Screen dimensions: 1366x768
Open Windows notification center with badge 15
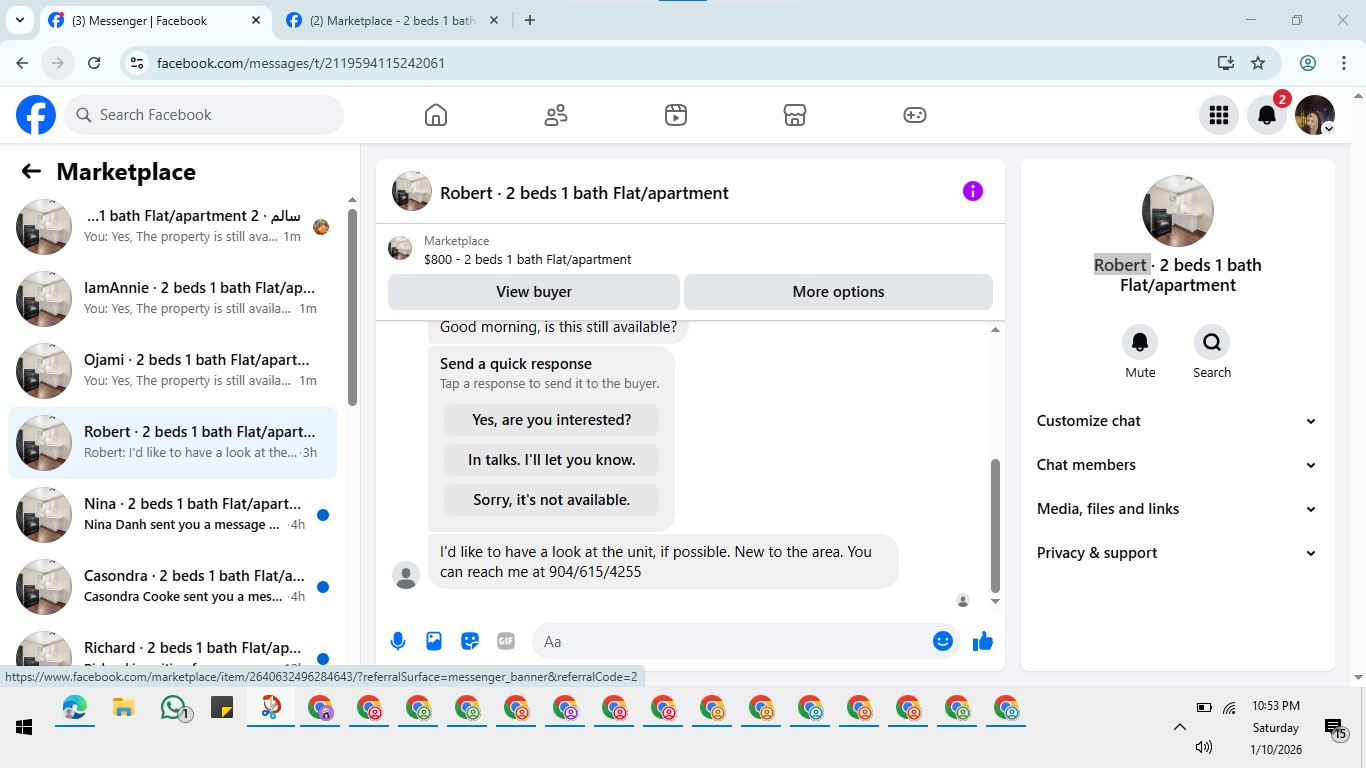[1334, 729]
